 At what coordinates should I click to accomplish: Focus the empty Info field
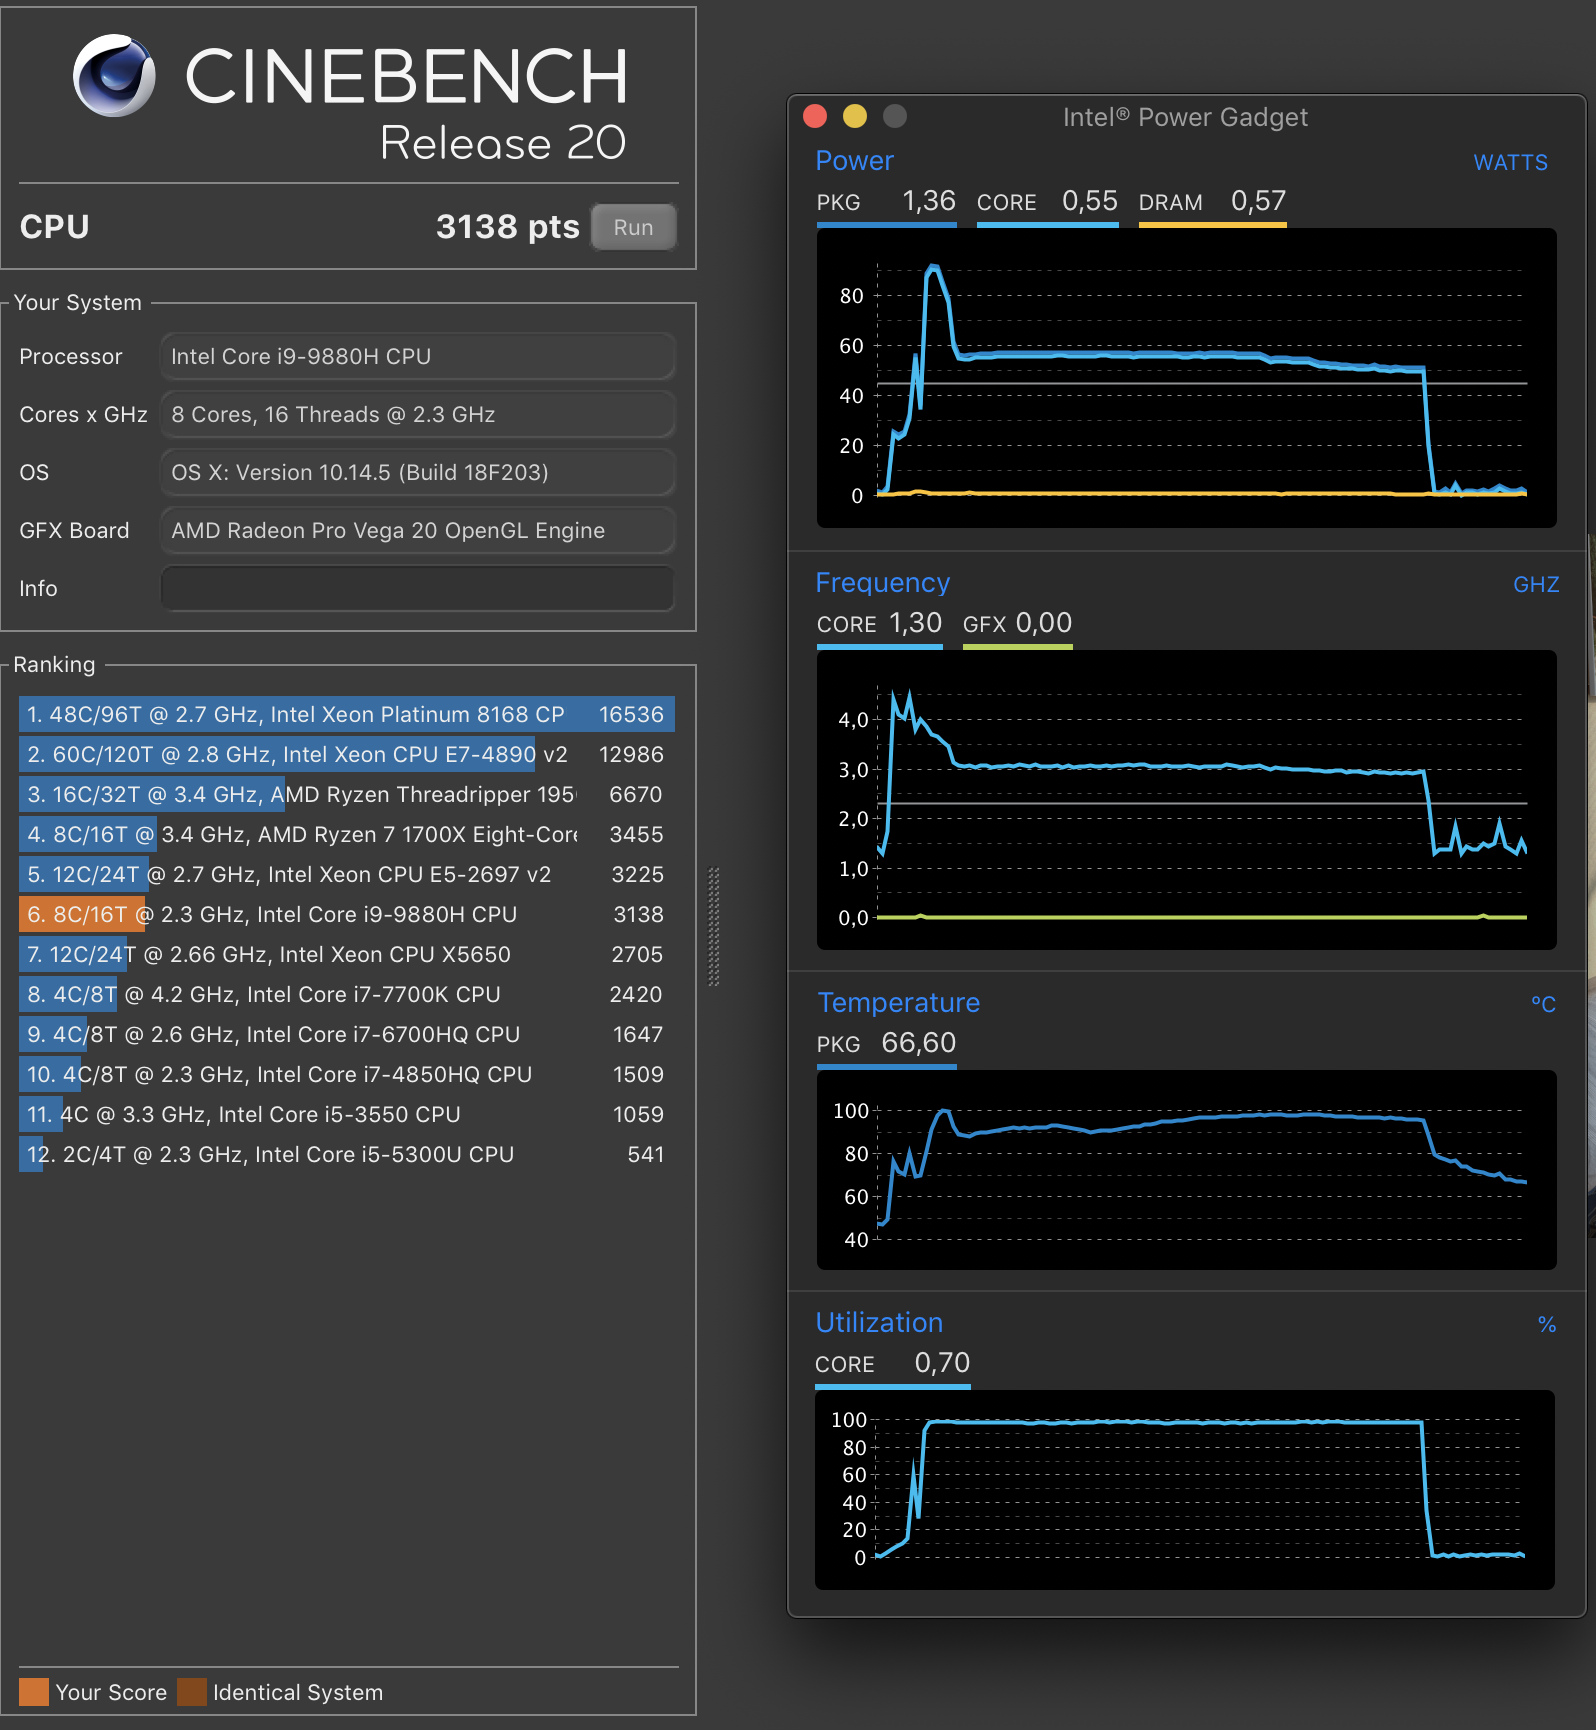click(x=417, y=589)
